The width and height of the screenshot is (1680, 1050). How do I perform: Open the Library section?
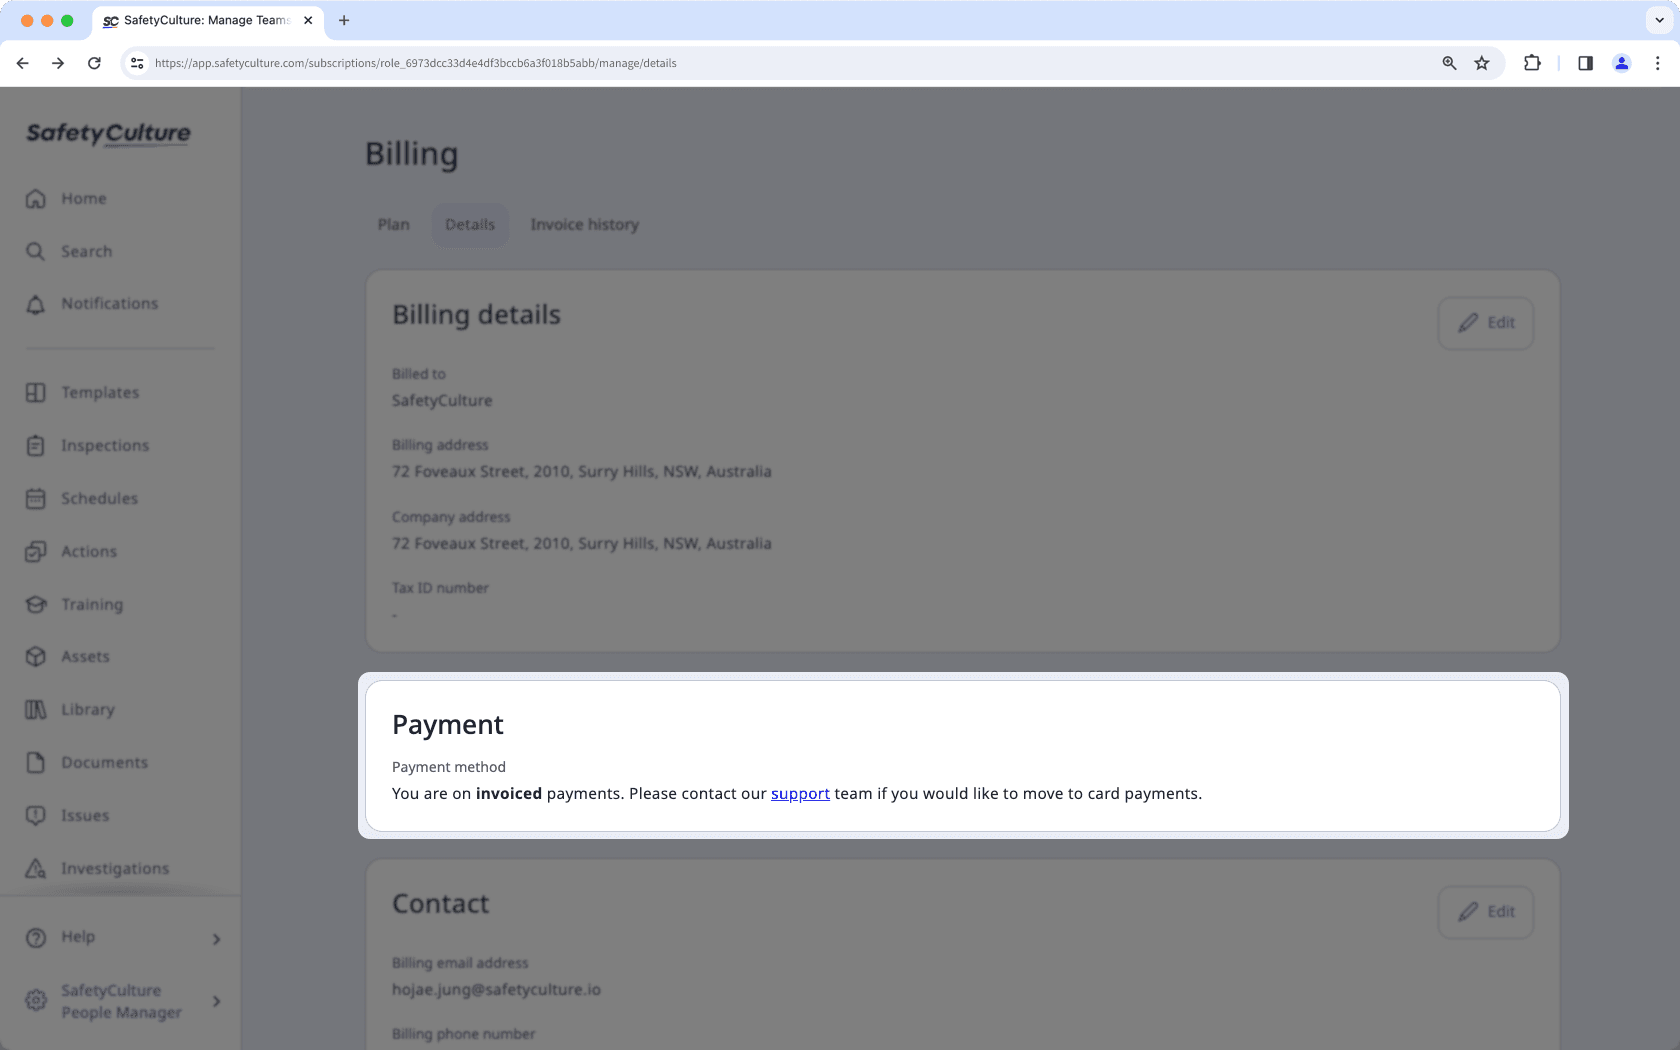88,709
